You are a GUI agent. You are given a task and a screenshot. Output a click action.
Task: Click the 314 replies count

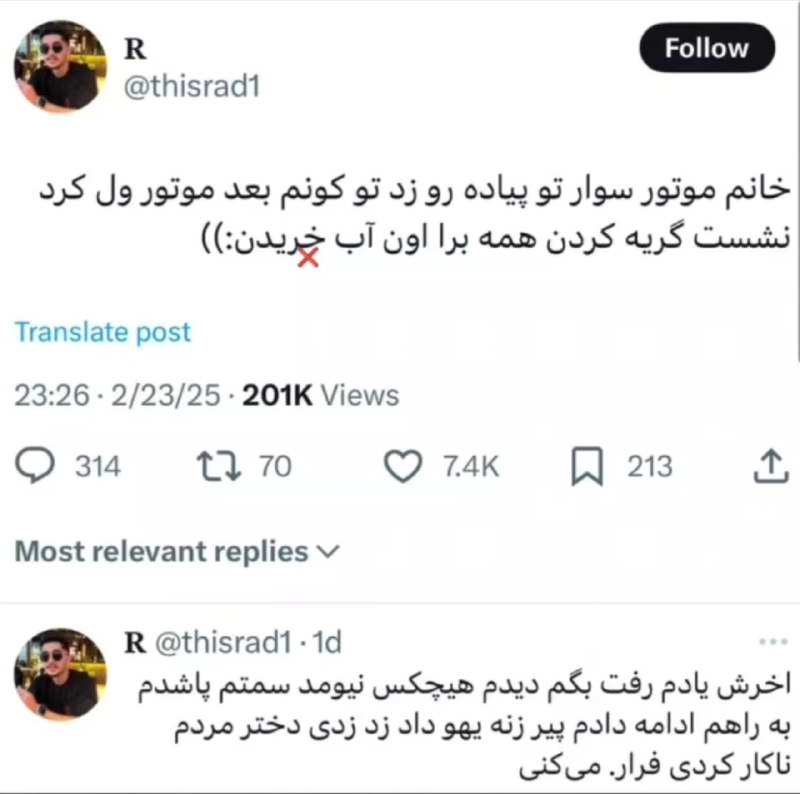(98, 466)
